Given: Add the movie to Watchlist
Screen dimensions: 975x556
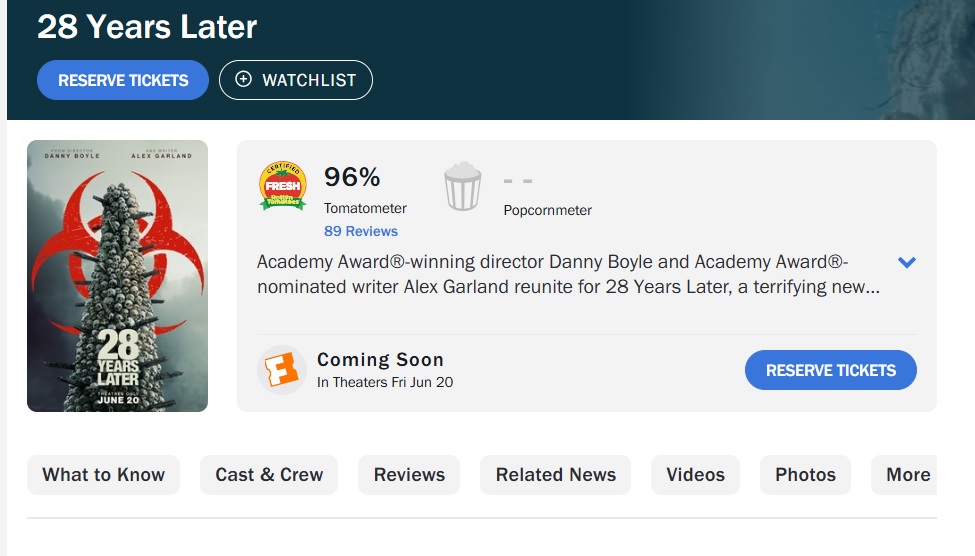Looking at the screenshot, I should point(295,80).
